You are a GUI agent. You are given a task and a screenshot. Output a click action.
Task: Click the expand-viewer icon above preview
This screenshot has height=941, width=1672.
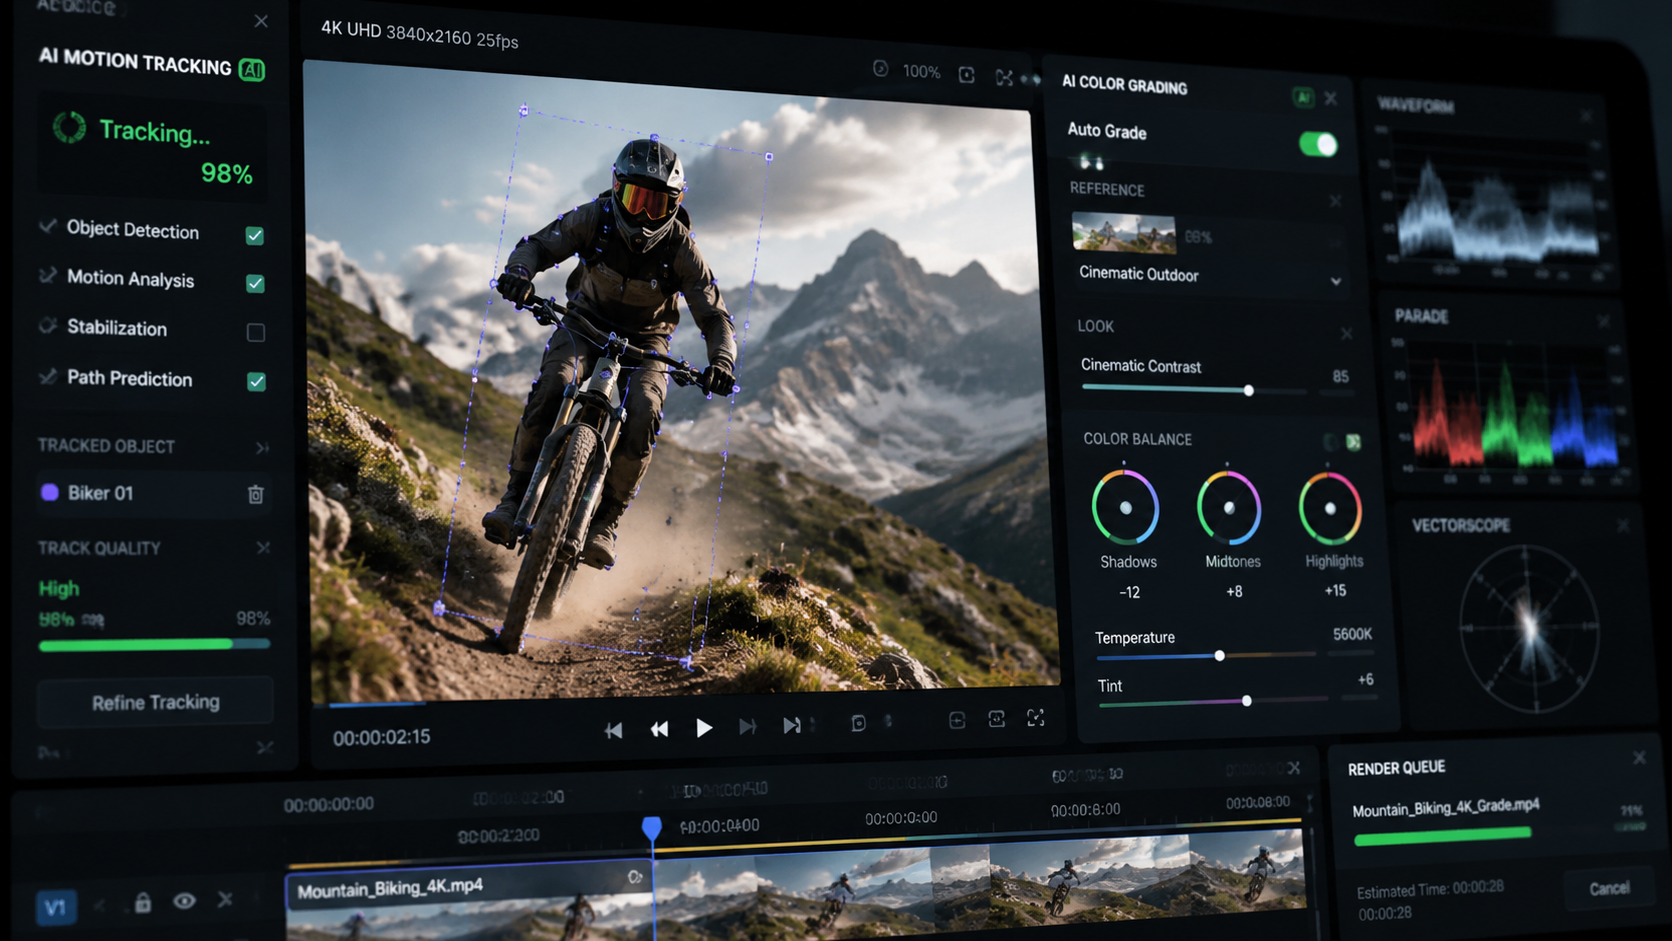[1004, 77]
